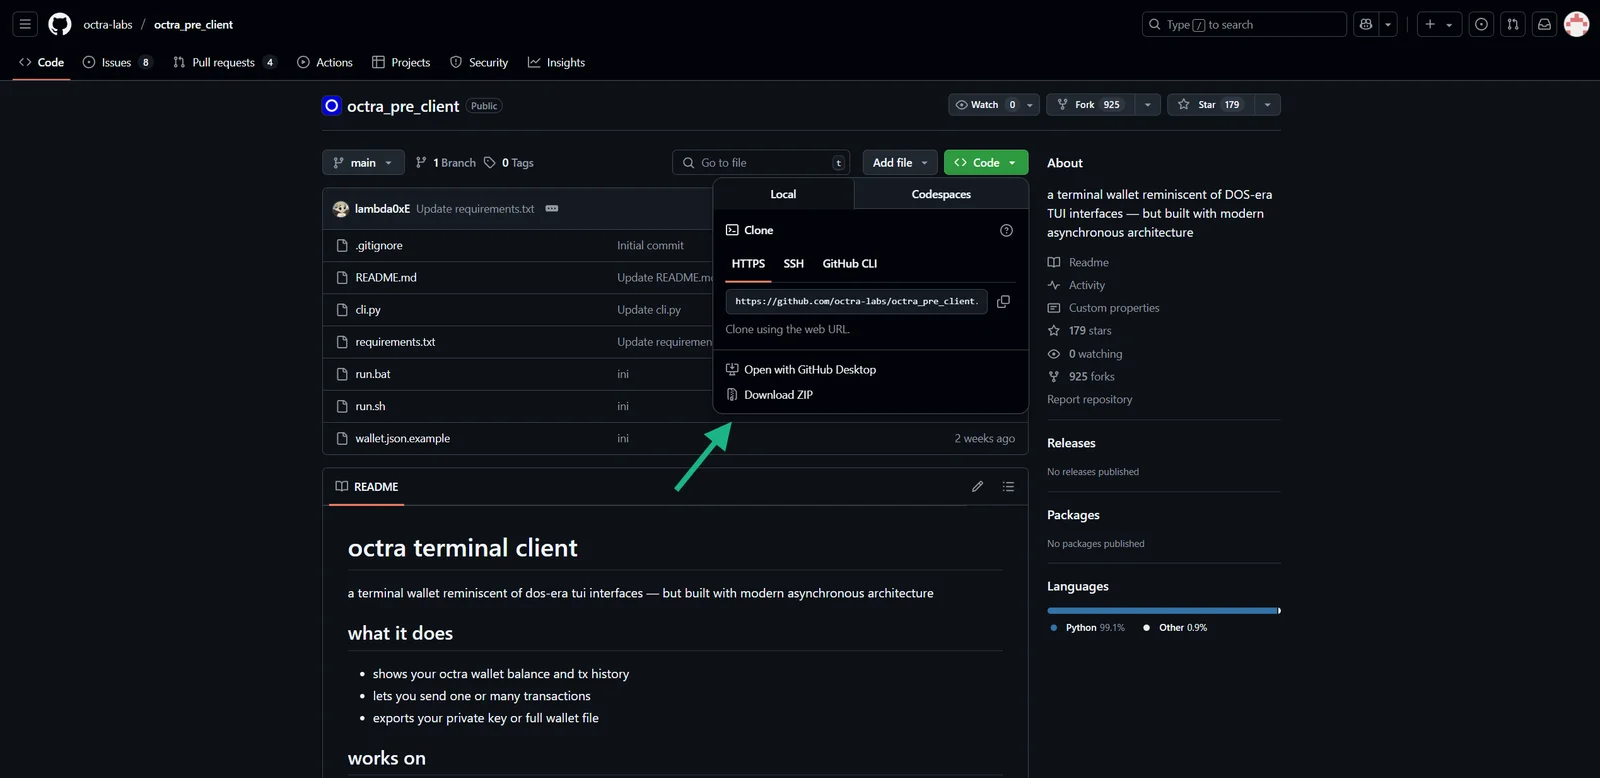The height and width of the screenshot is (778, 1600).
Task: Toggle Watch on this repository
Action: (985, 104)
